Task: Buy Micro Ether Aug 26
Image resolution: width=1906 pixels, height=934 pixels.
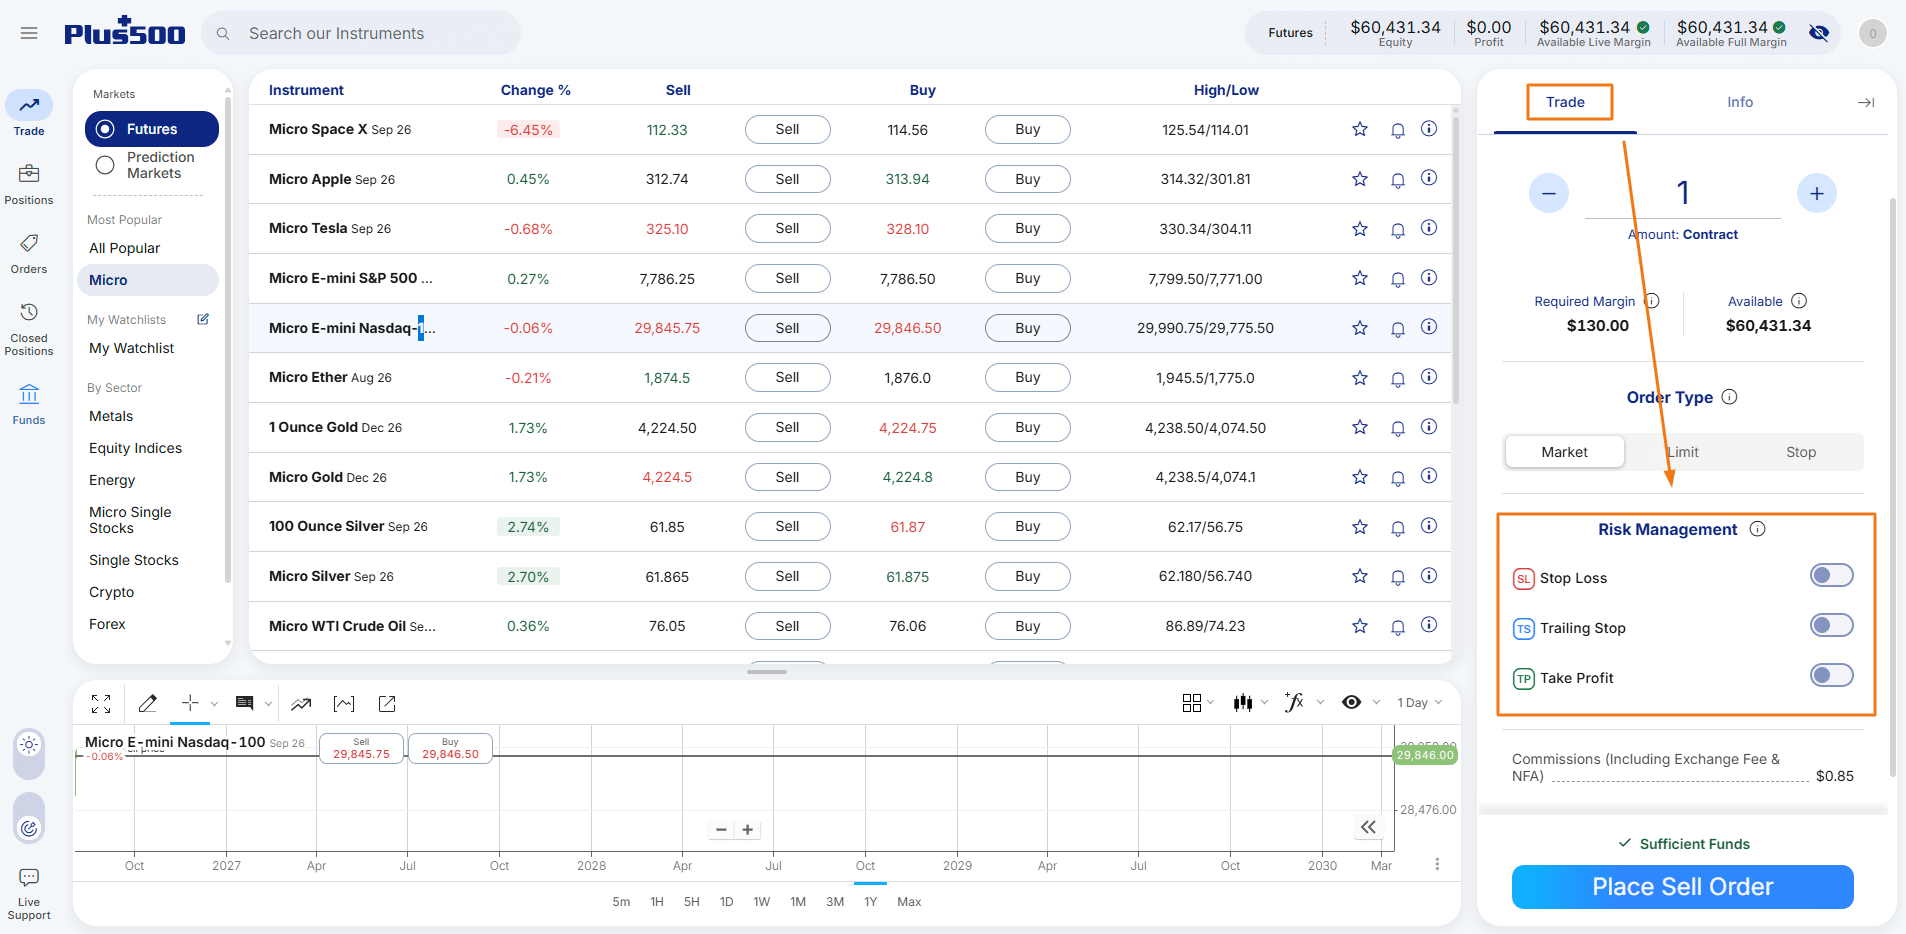Action: (1027, 378)
